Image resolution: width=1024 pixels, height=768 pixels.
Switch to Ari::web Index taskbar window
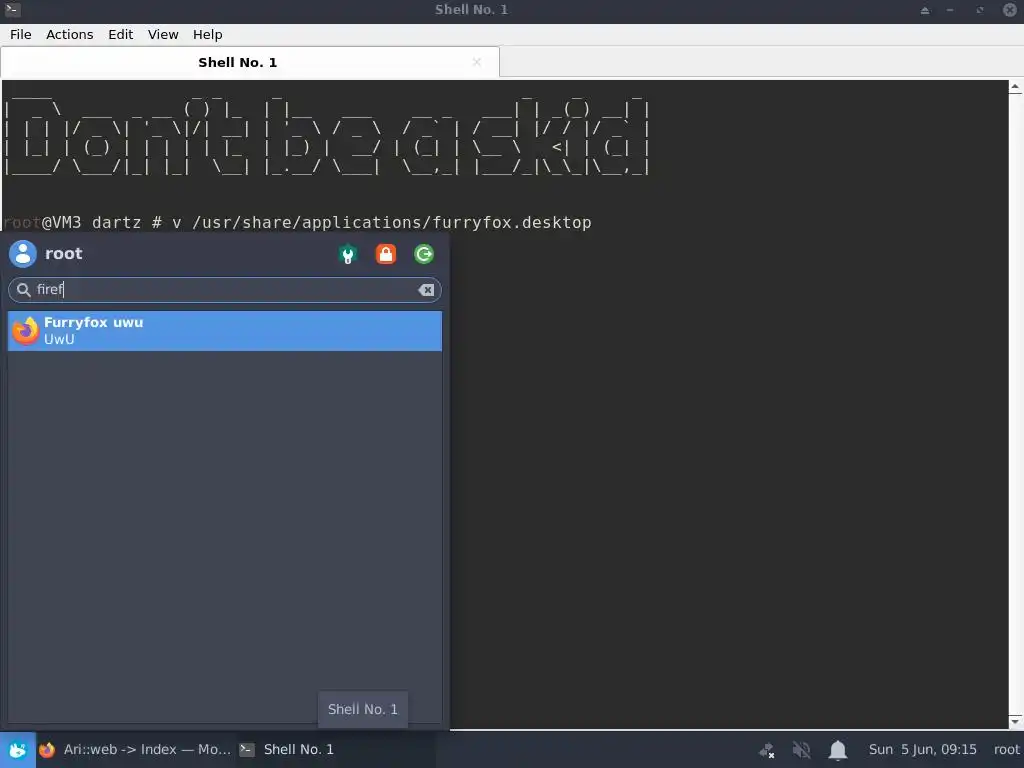coord(135,750)
